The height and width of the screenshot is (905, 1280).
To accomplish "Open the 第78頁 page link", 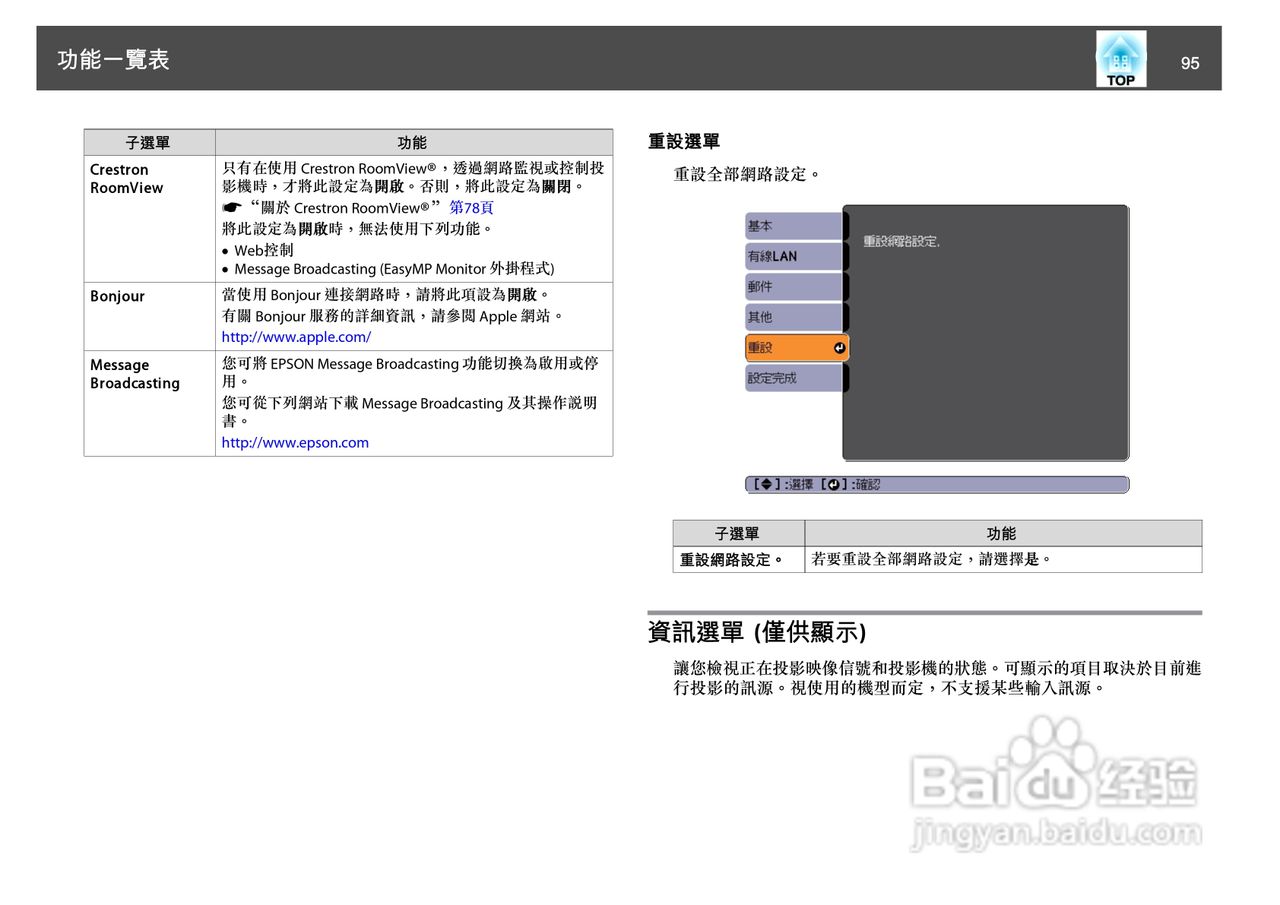I will [471, 208].
